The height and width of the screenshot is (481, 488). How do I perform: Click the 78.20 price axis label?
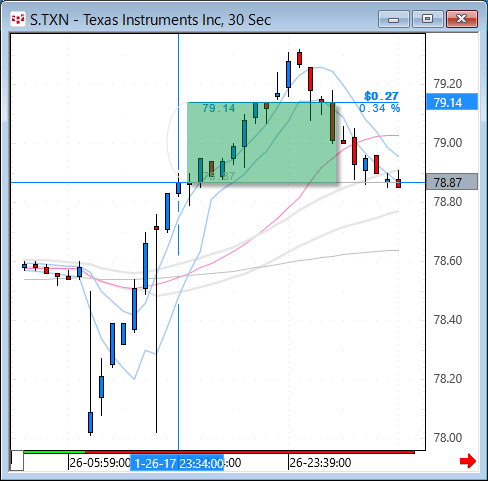[x=448, y=379]
